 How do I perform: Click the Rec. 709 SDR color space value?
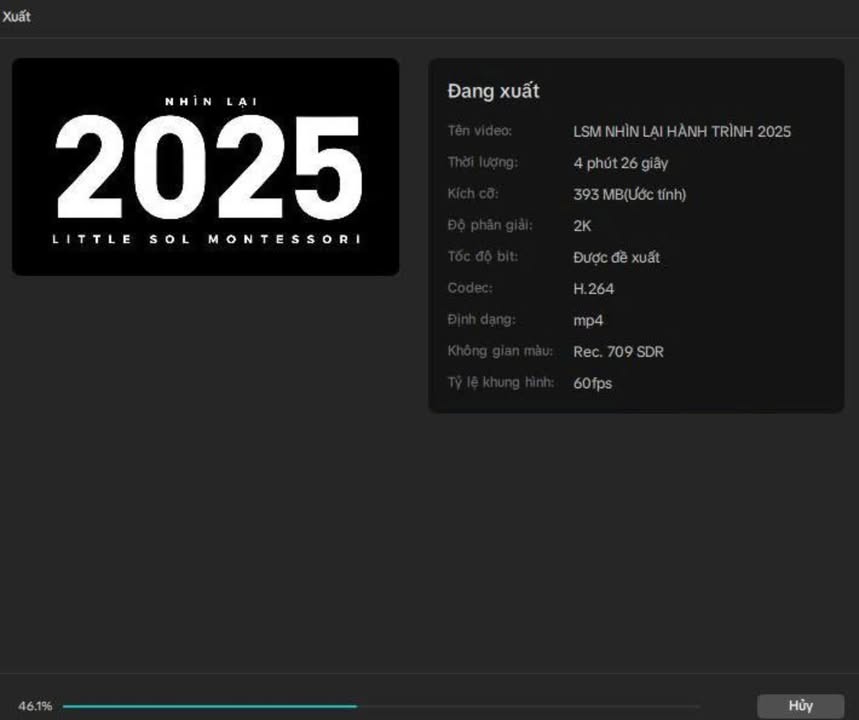click(618, 352)
